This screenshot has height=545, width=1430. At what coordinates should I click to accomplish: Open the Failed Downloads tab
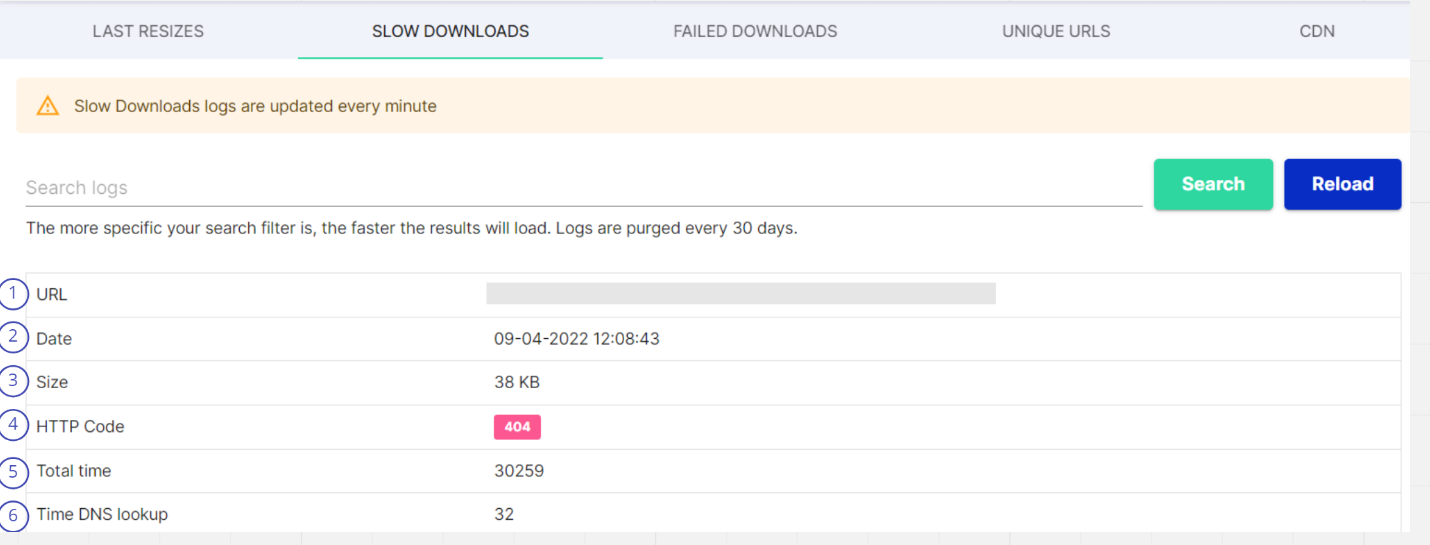pyautogui.click(x=755, y=31)
